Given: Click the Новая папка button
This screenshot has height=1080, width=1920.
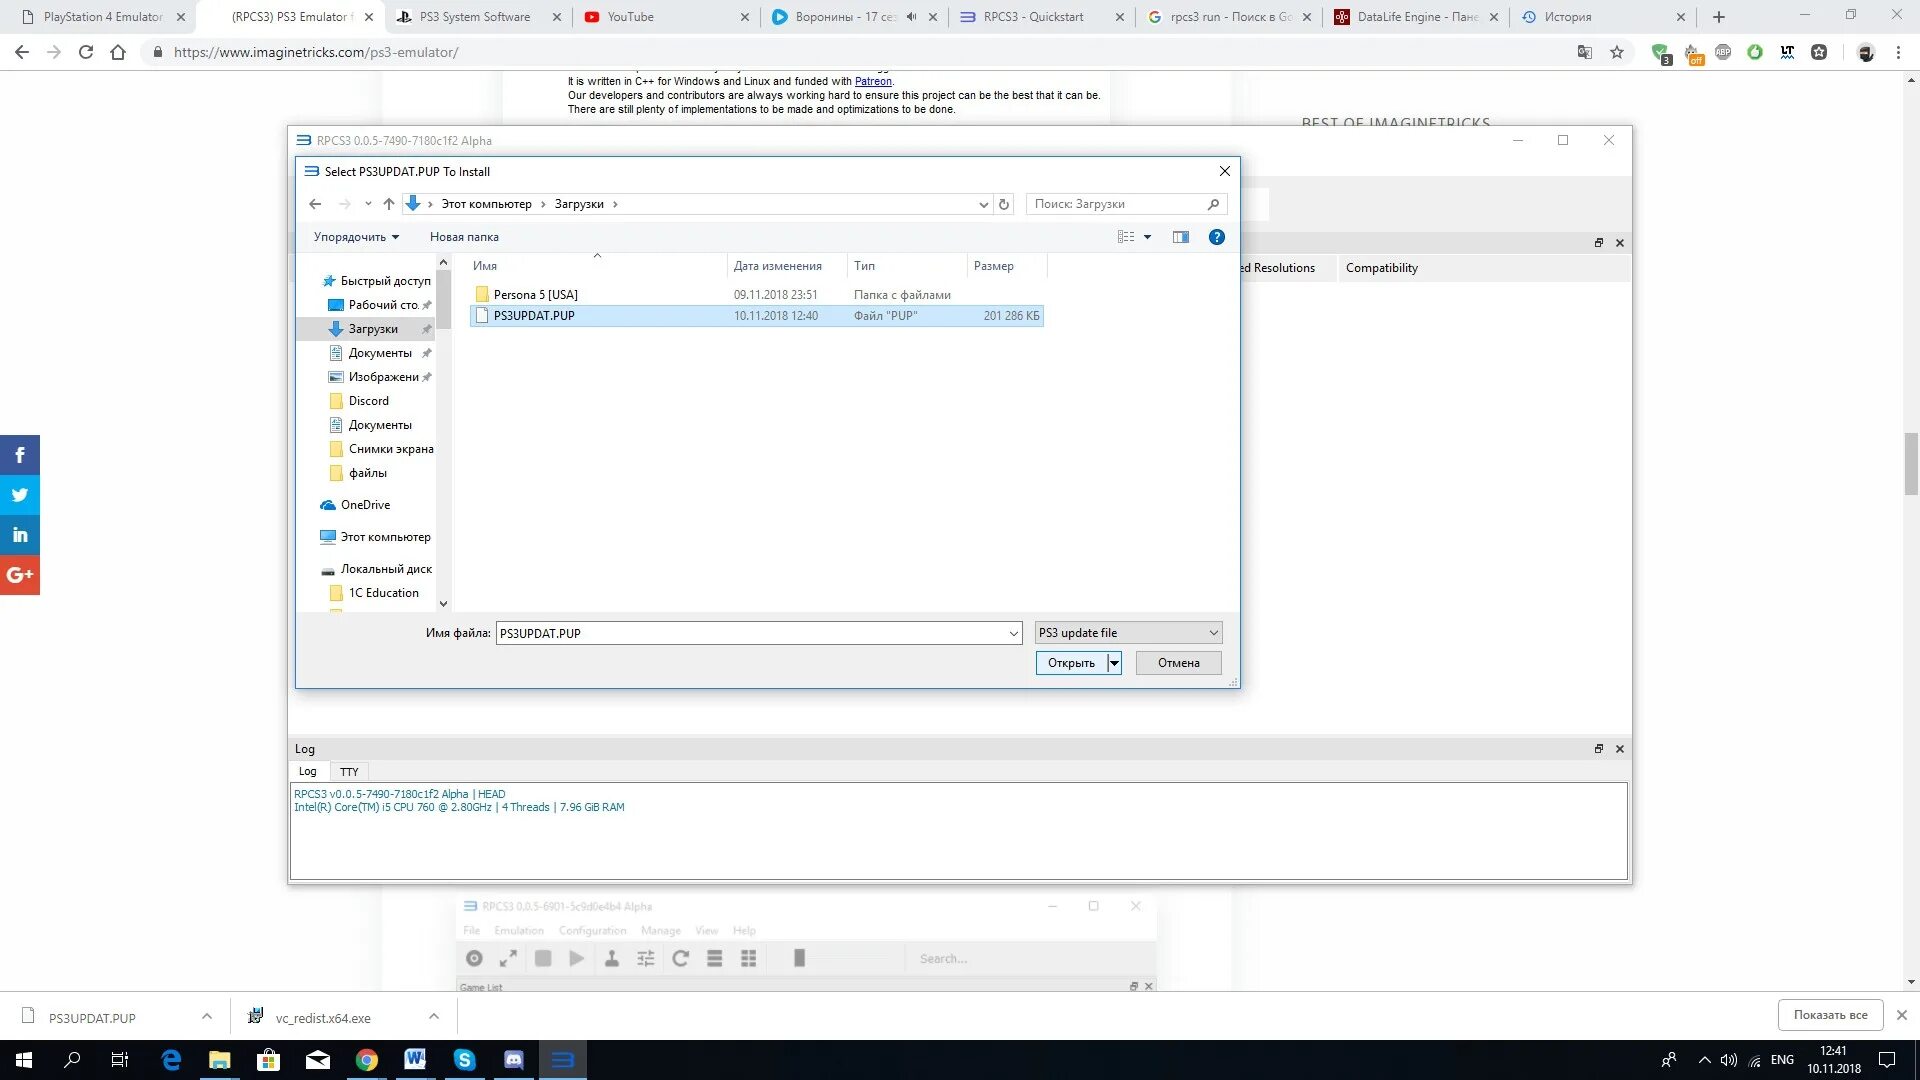Looking at the screenshot, I should (464, 237).
